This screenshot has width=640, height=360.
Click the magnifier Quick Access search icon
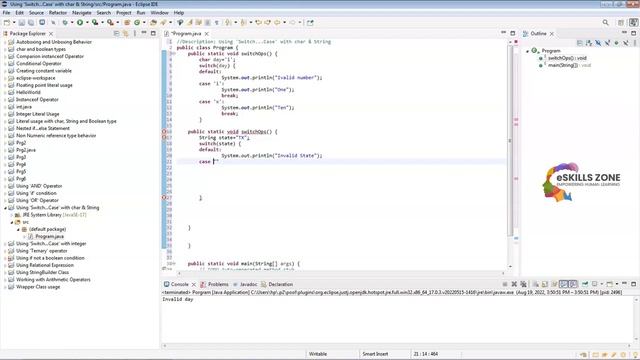pyautogui.click(x=606, y=23)
